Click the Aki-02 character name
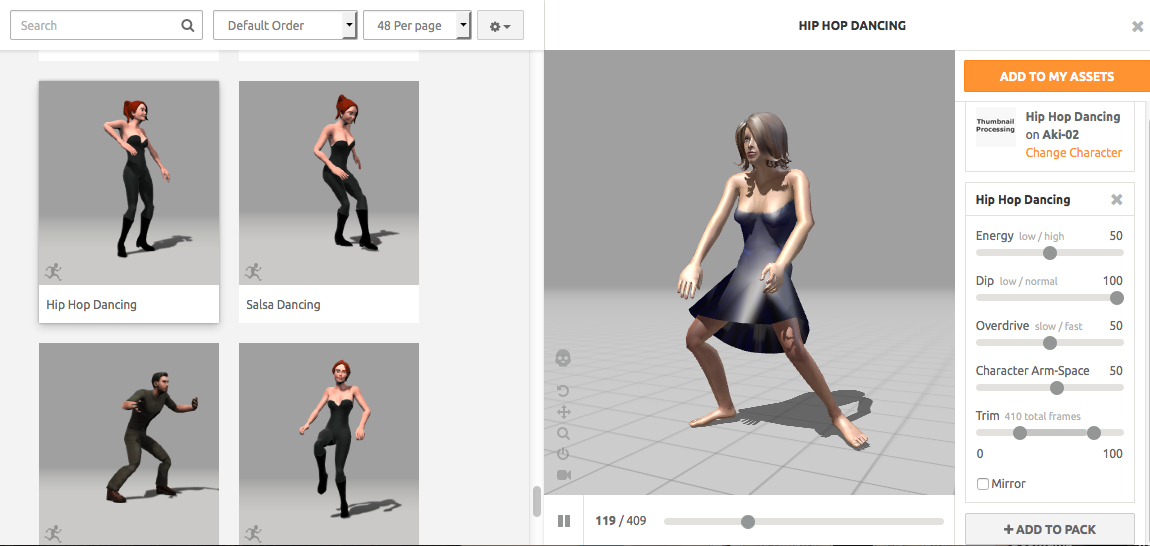1150x546 pixels. pos(1061,134)
